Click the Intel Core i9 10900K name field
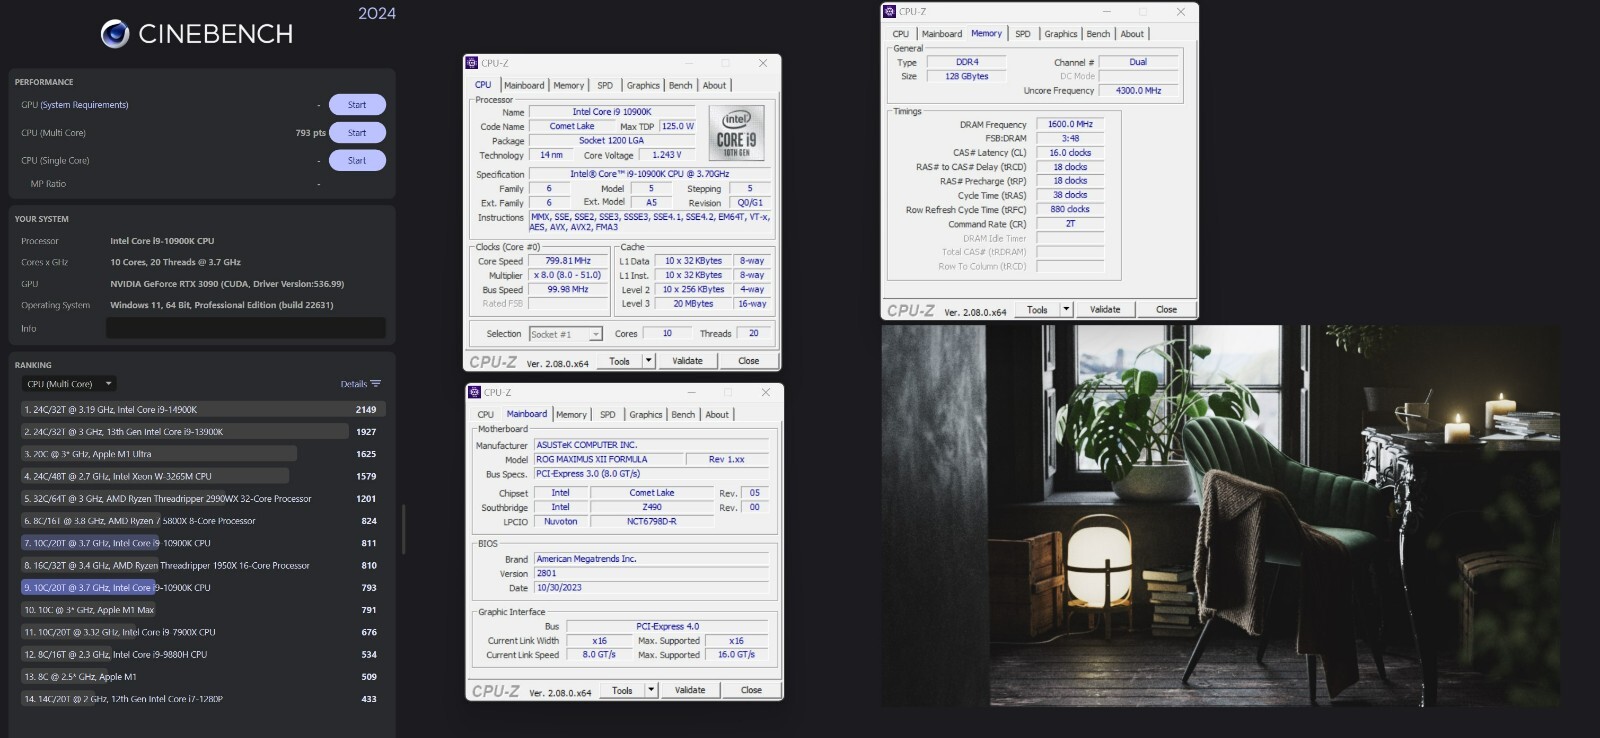Viewport: 1600px width, 738px height. [612, 112]
